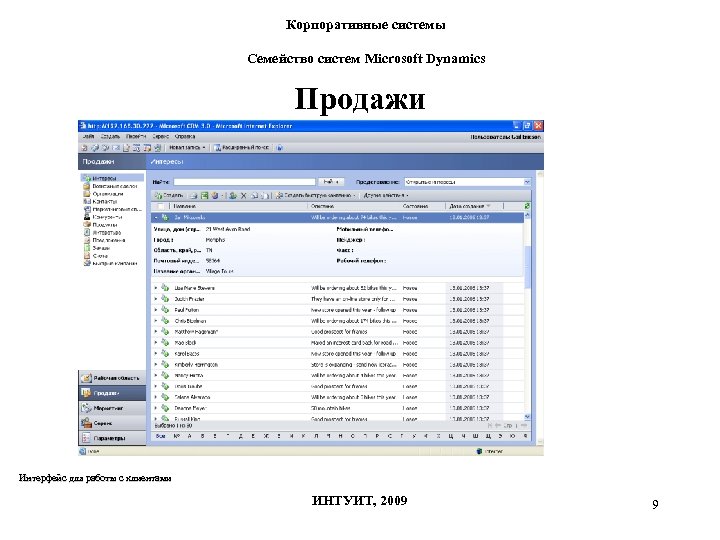Click the Счета sidebar icon

click(86, 256)
